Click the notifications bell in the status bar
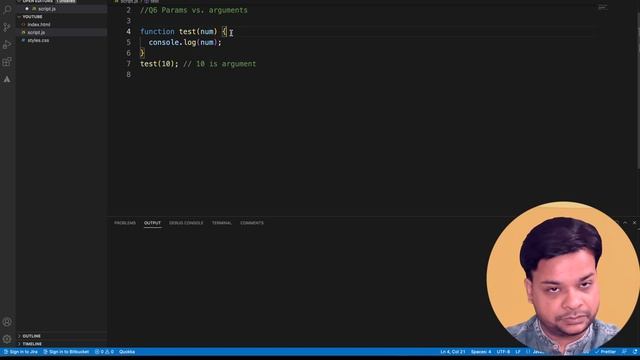The height and width of the screenshot is (360, 640). click(635, 352)
